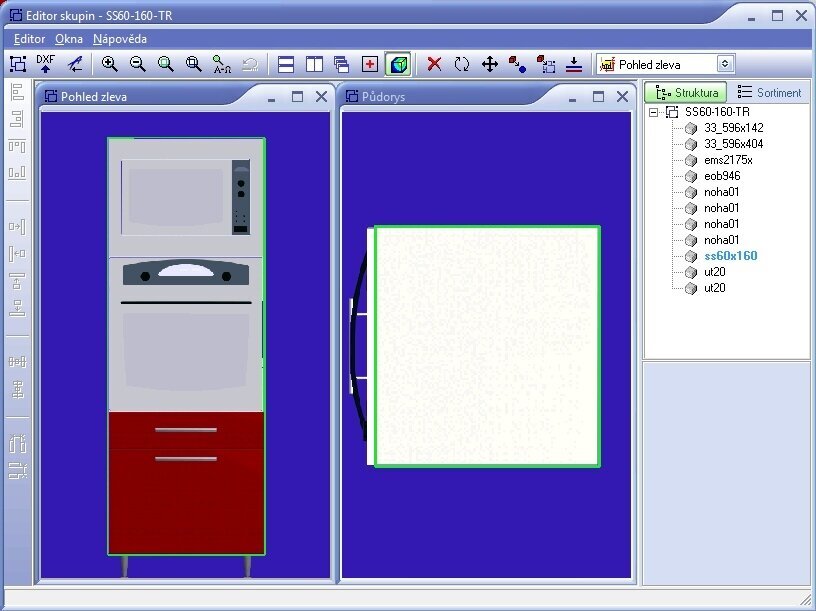The width and height of the screenshot is (816, 611).
Task: Toggle the red plus toolbar button
Action: [370, 64]
